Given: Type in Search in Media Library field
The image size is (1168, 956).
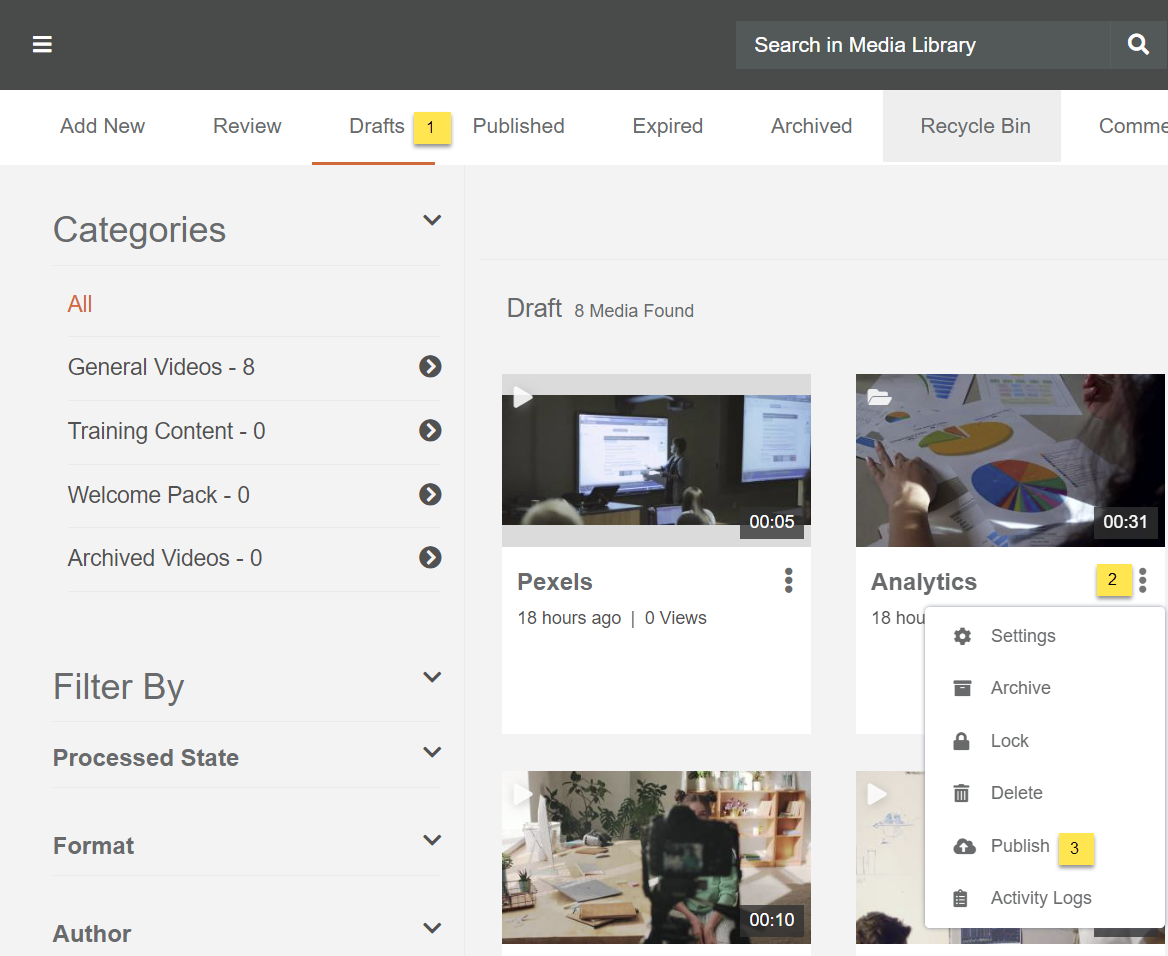Looking at the screenshot, I should pyautogui.click(x=920, y=45).
